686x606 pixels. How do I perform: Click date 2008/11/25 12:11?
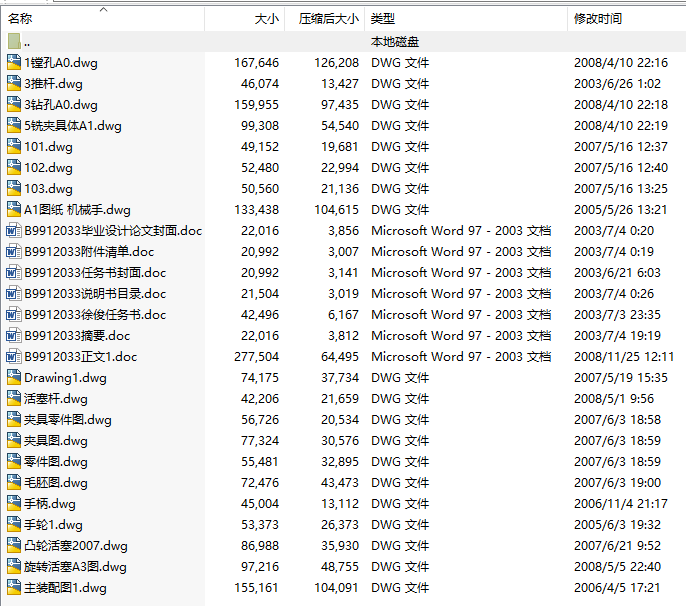624,357
